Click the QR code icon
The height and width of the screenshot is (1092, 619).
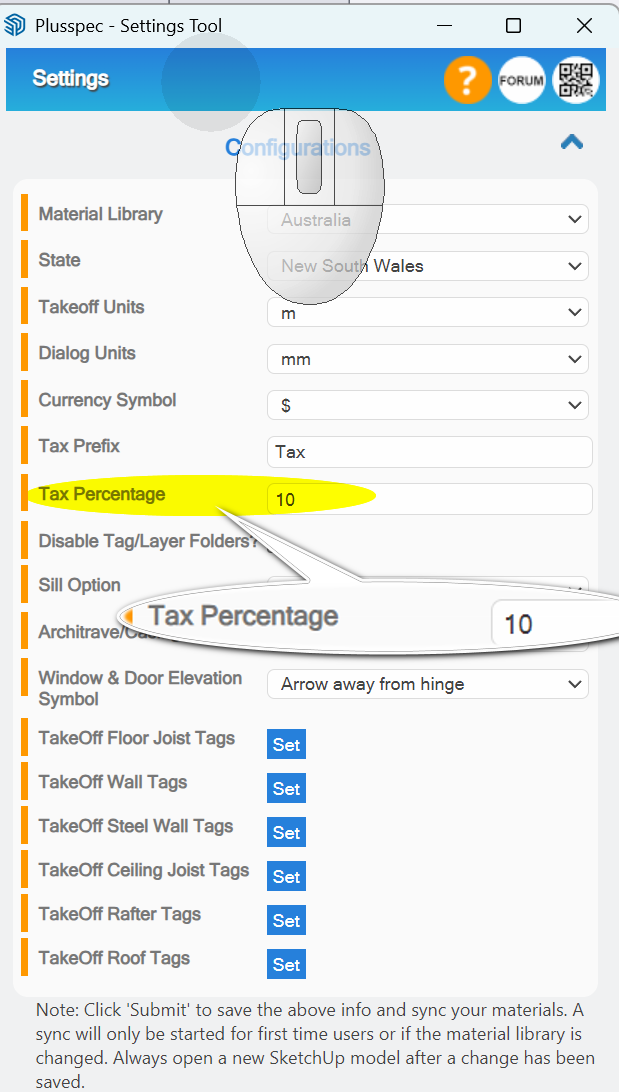(x=576, y=80)
